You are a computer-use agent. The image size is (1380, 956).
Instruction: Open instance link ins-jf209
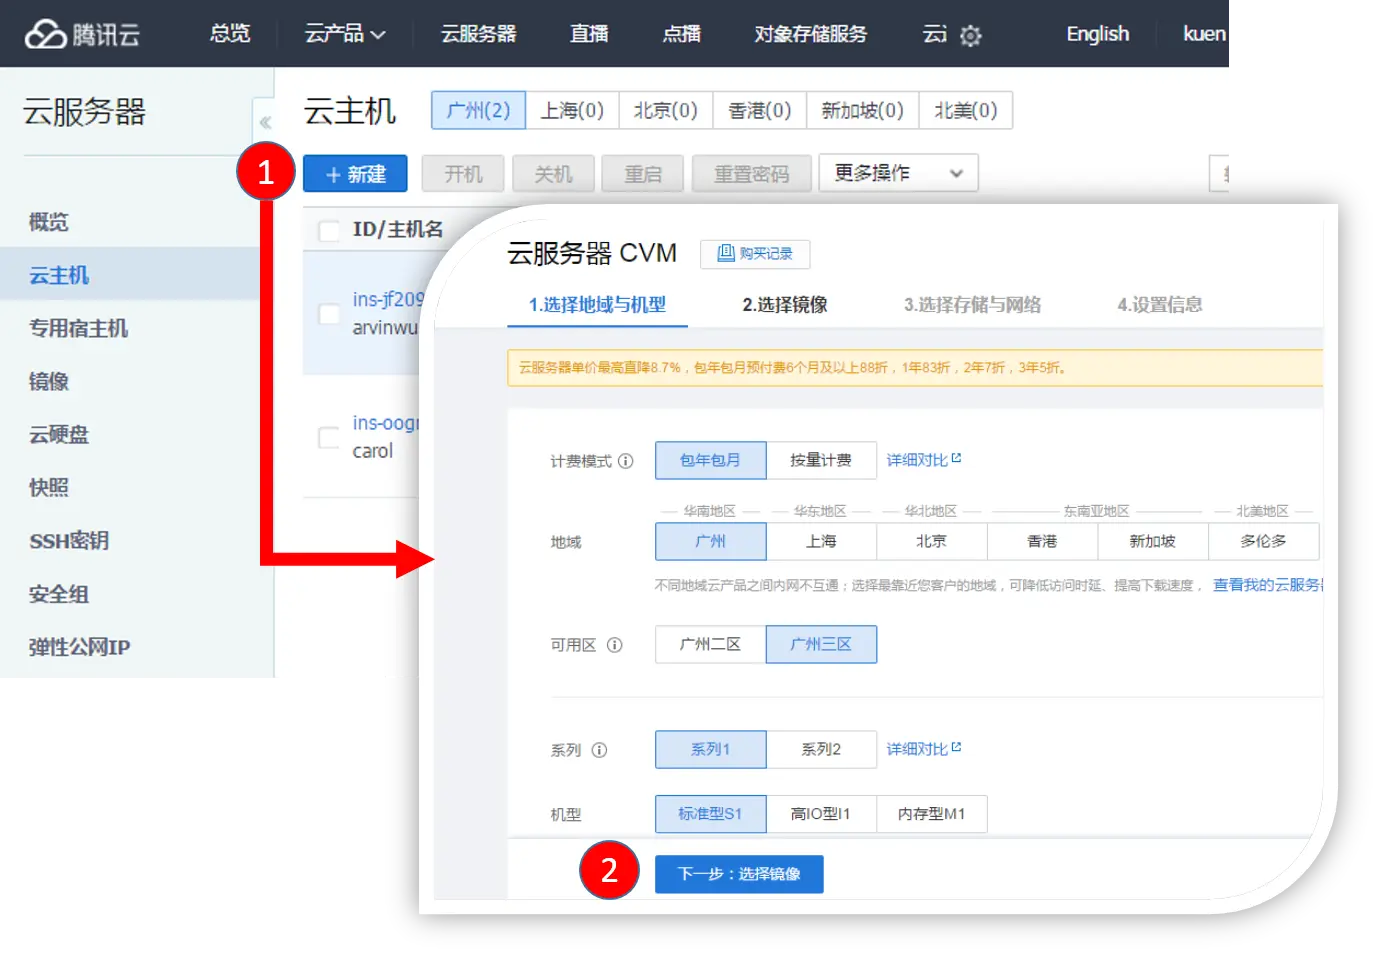(x=388, y=299)
